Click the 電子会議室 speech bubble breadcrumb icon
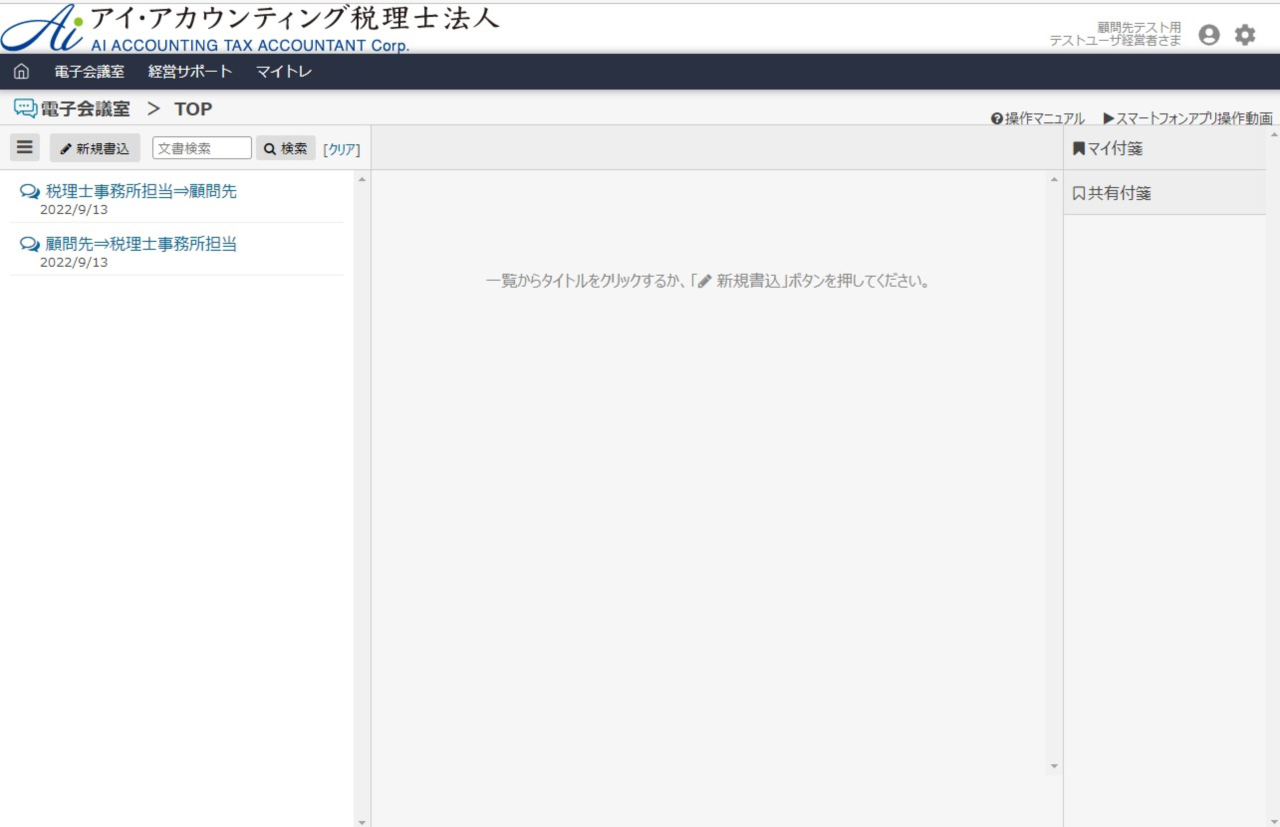 click(x=25, y=108)
